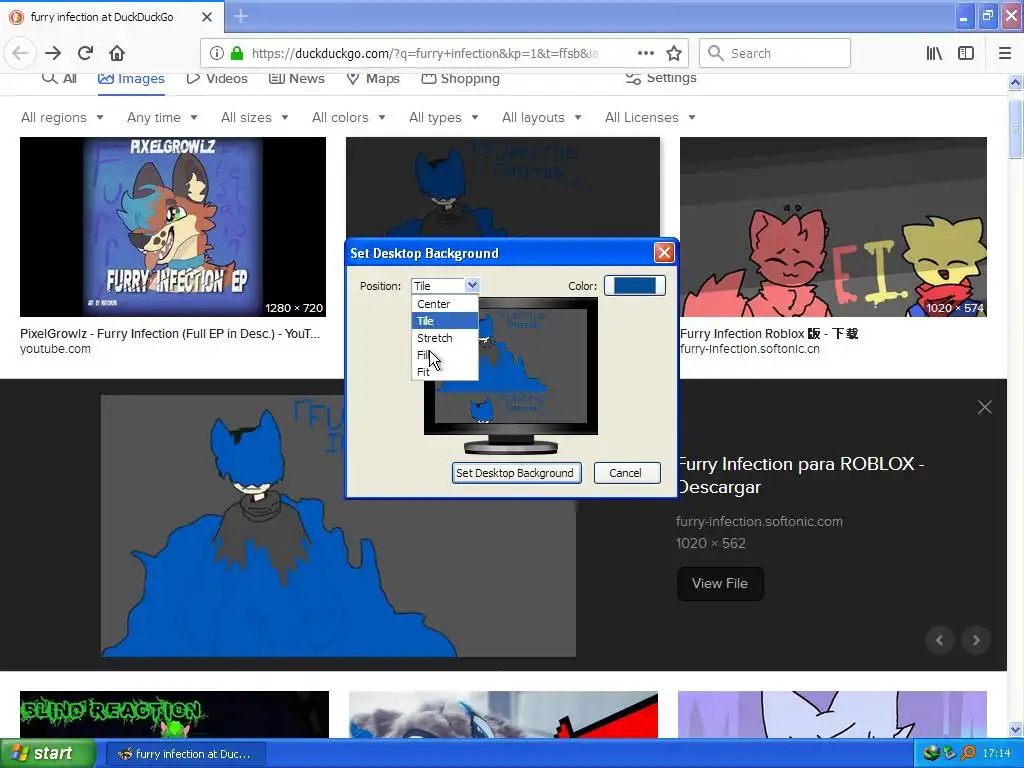Click the page scrollbar down arrow

coord(1015,729)
